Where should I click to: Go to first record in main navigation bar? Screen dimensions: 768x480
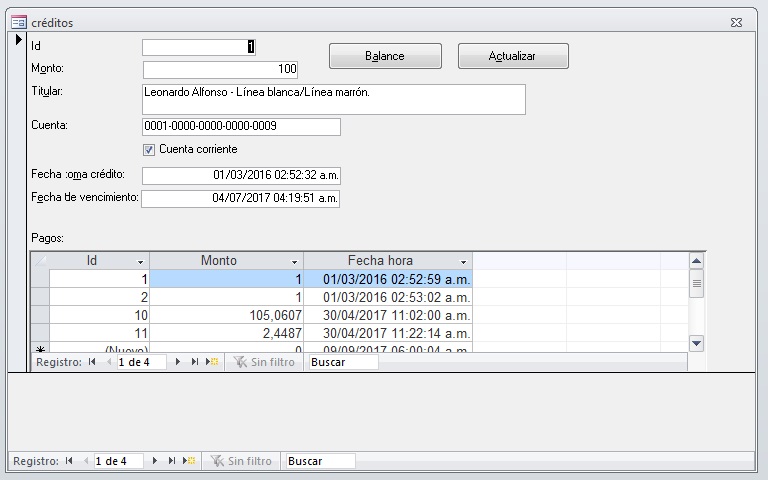69,461
